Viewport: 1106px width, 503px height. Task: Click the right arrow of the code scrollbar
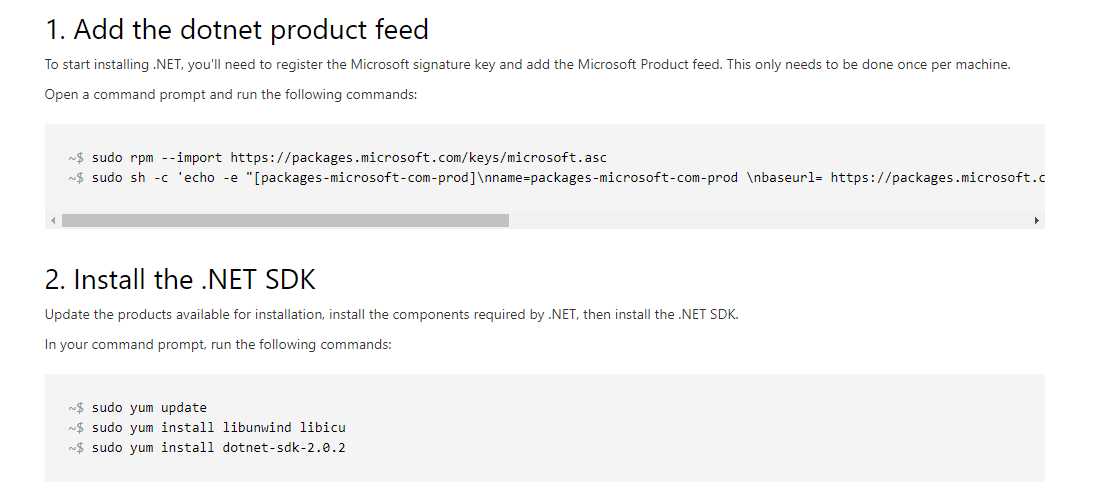point(1036,221)
